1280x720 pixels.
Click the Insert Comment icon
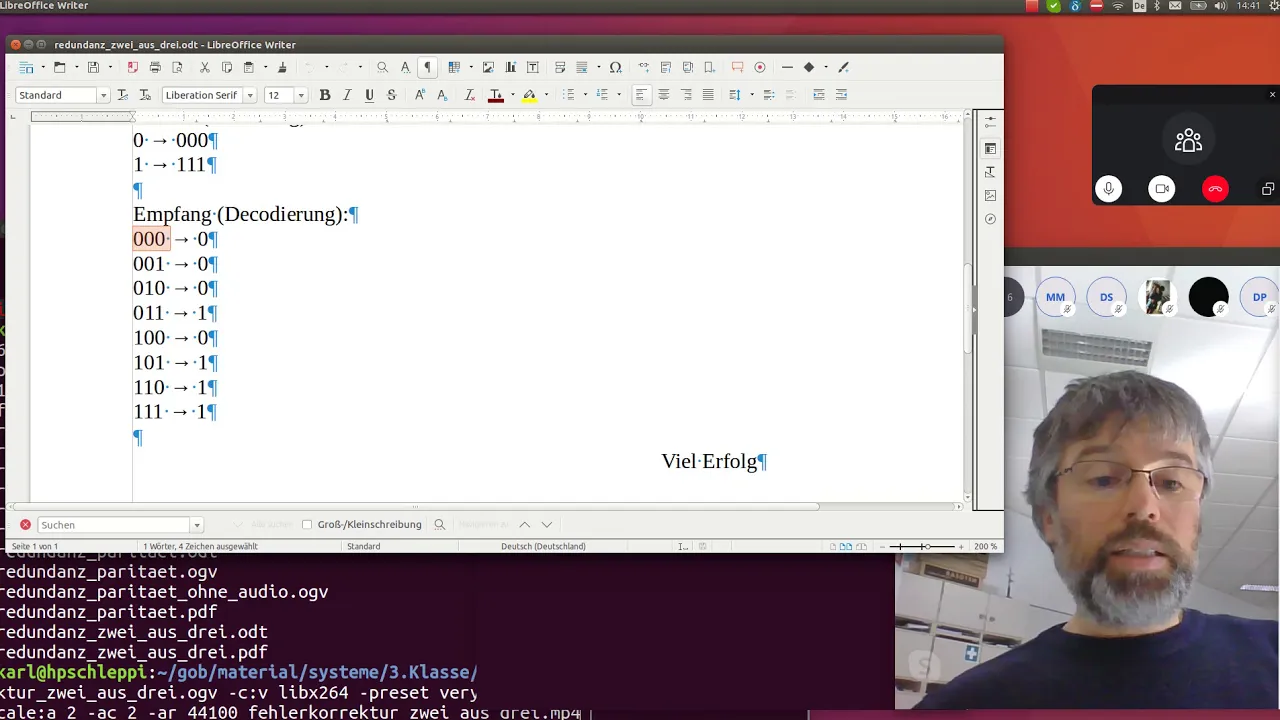737,67
